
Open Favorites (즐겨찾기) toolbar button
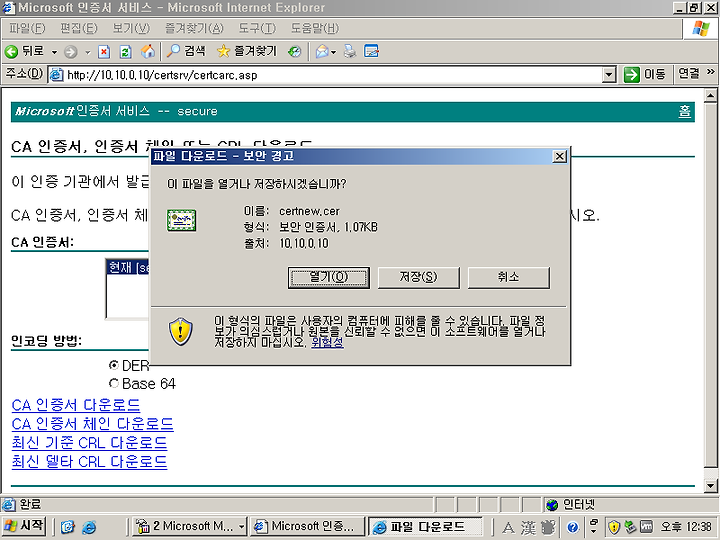[247, 51]
